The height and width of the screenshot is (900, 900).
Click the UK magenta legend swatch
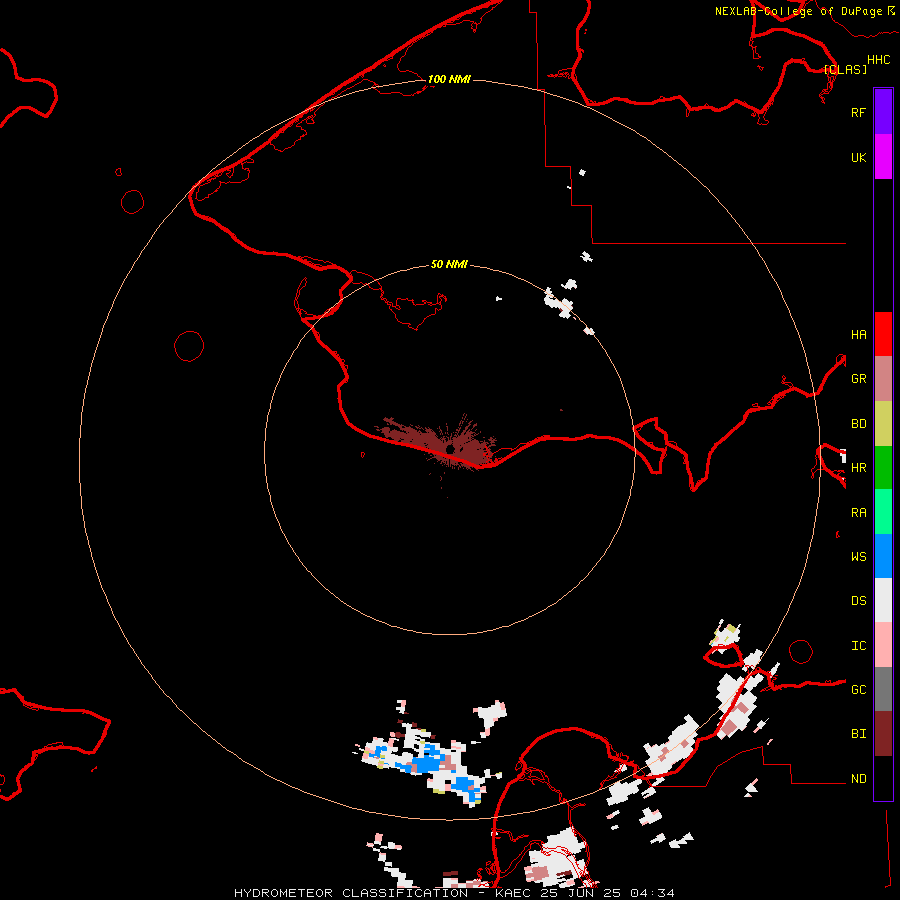pyautogui.click(x=883, y=157)
